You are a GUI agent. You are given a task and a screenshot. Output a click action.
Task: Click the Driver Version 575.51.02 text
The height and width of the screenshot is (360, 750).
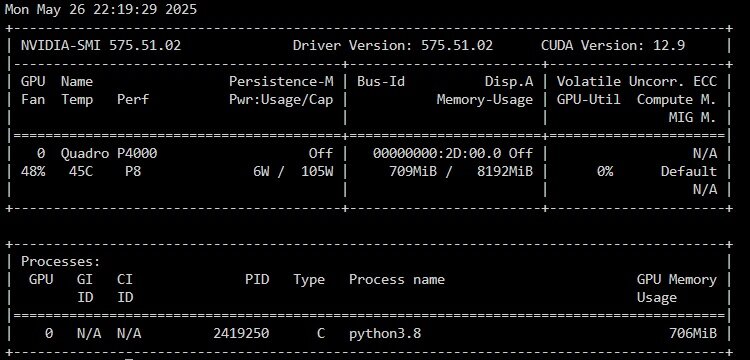pyautogui.click(x=393, y=46)
